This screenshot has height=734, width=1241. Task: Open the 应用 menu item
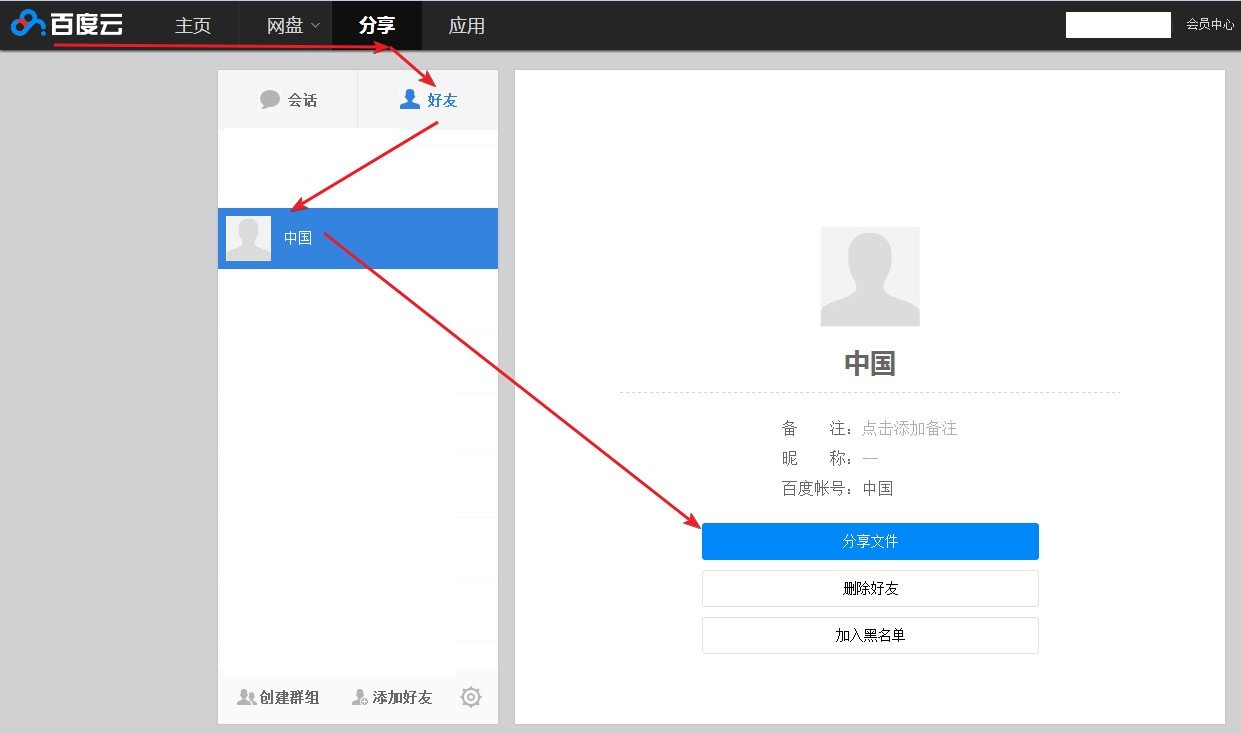click(x=466, y=25)
